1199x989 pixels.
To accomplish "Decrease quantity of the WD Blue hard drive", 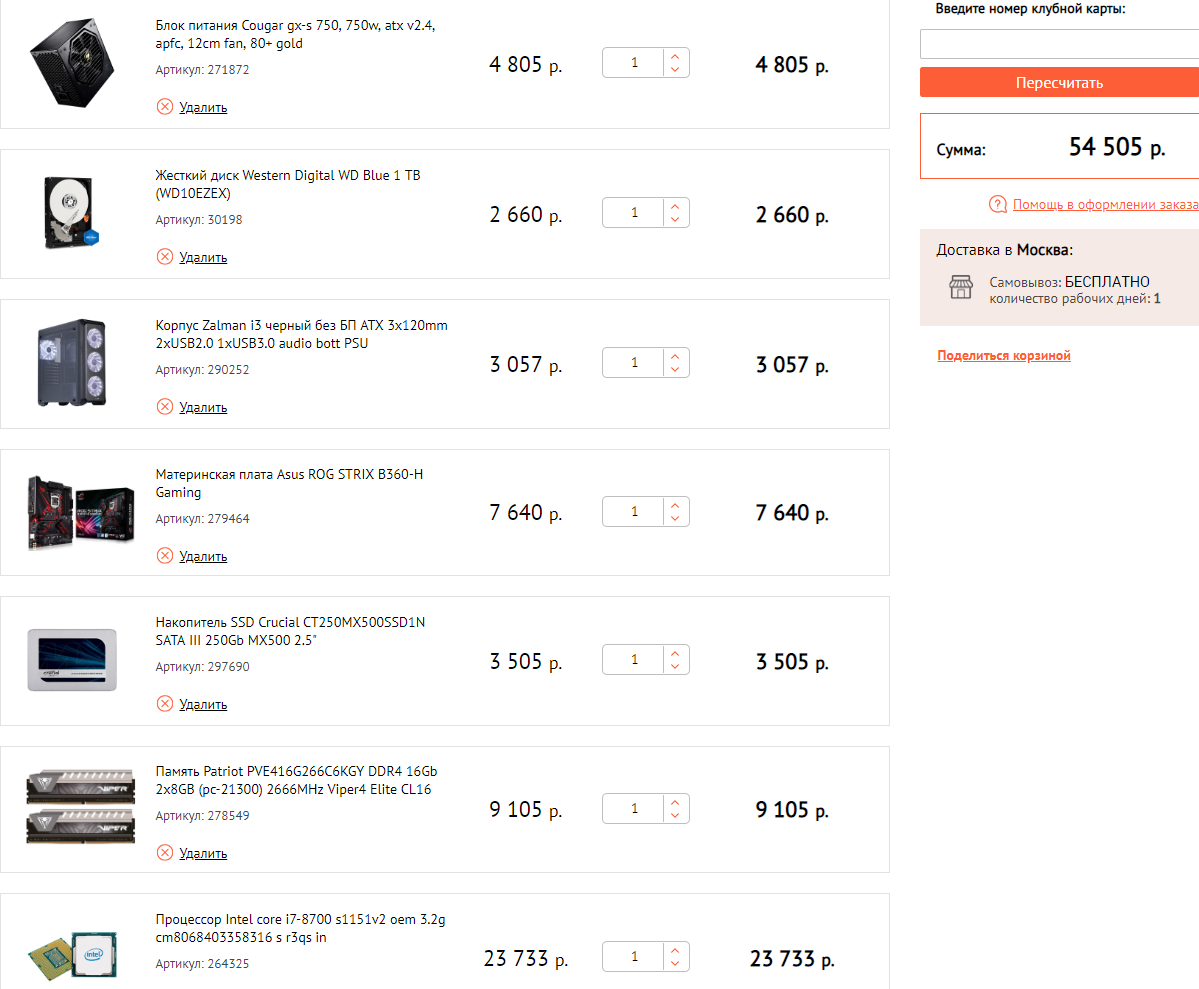I will click(x=675, y=219).
